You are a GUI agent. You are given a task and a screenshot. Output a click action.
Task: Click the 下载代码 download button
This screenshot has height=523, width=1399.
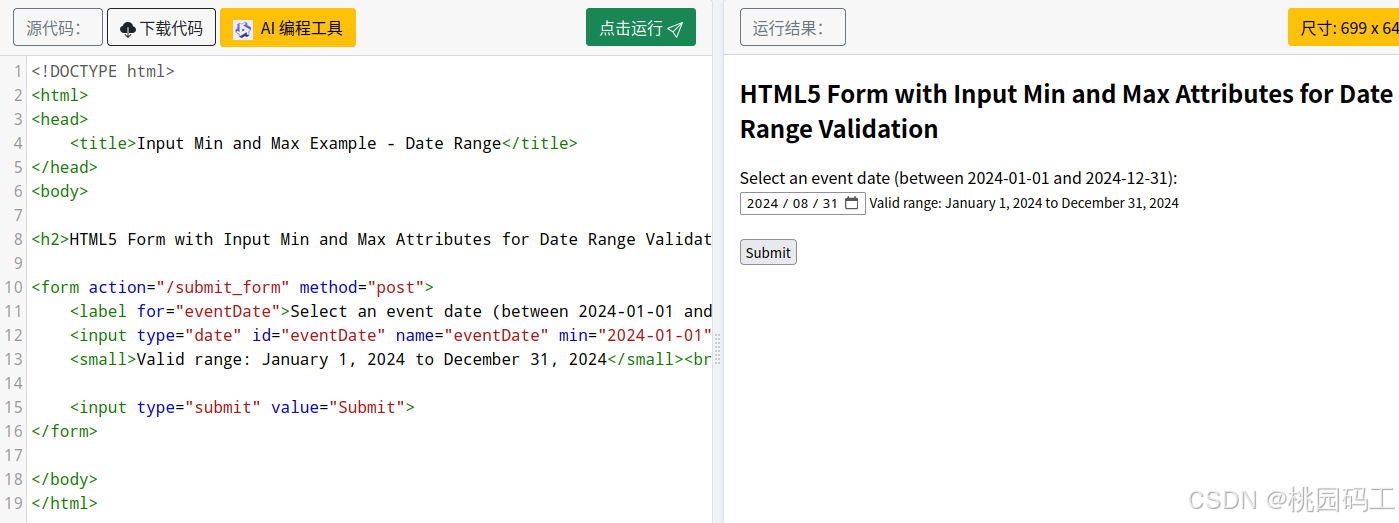161,28
